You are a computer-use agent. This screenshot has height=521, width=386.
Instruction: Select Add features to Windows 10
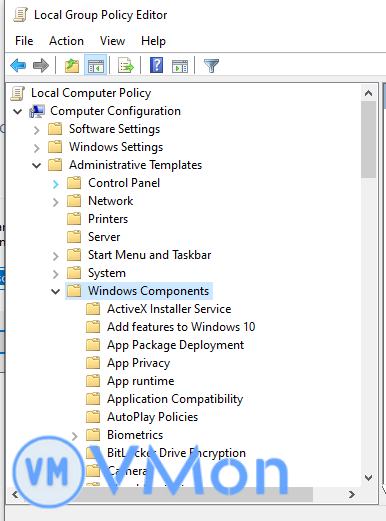coord(181,327)
